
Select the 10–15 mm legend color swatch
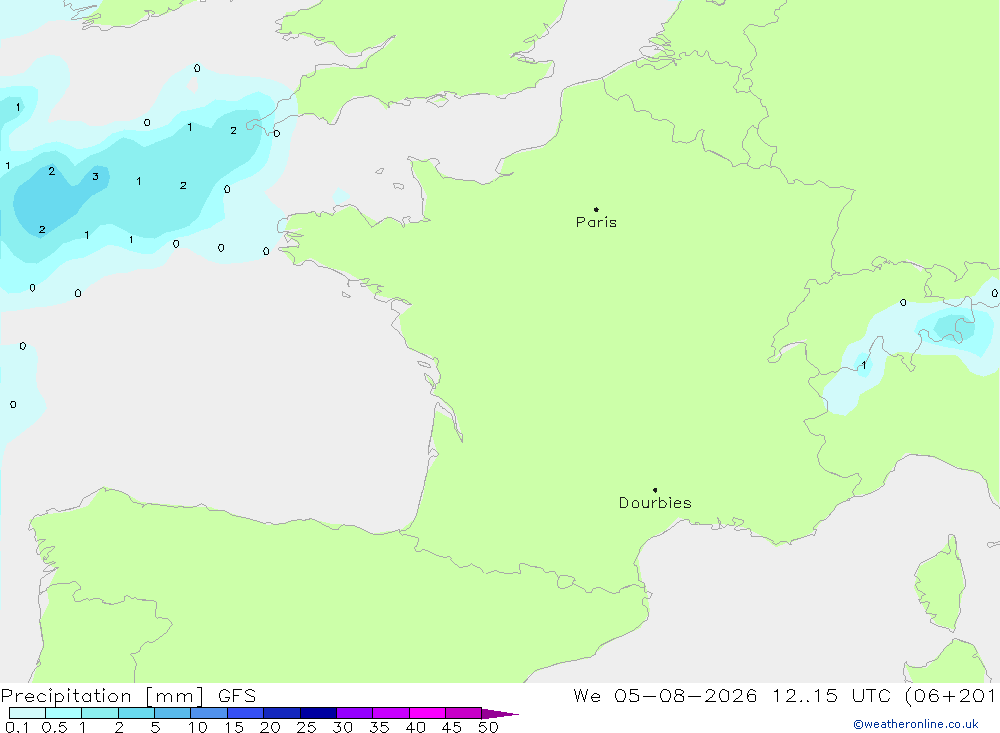click(209, 713)
